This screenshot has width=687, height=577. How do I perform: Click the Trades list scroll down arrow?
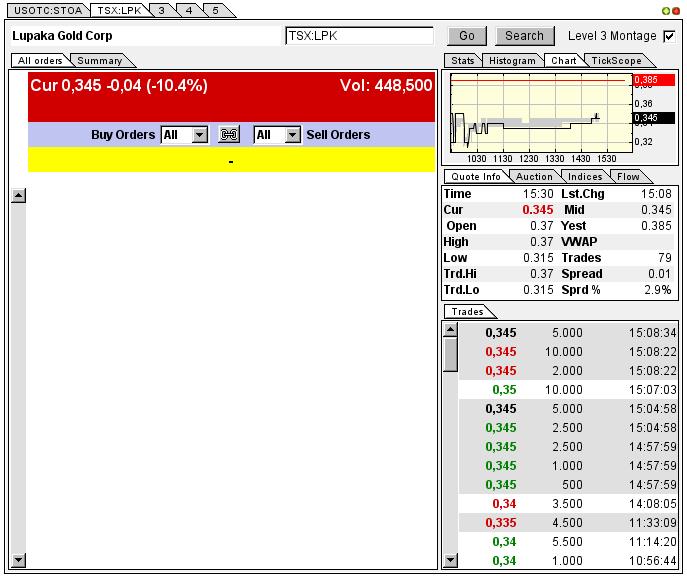(450, 560)
